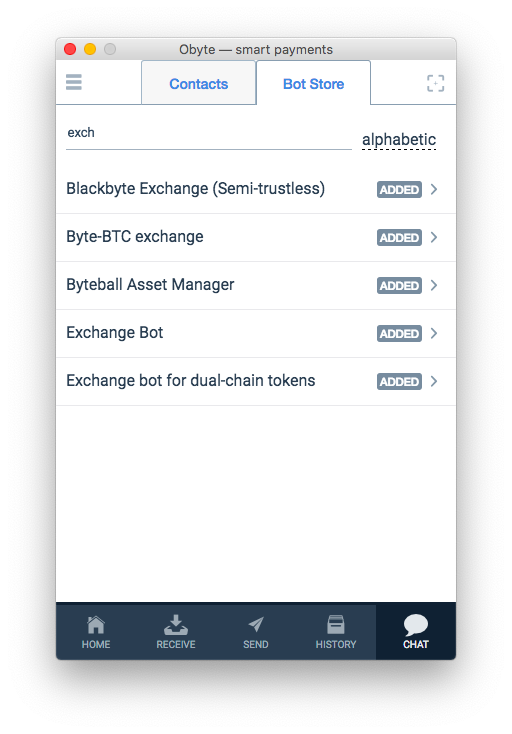Select the Bot Store tab
Image resolution: width=512 pixels, height=734 pixels.
314,83
